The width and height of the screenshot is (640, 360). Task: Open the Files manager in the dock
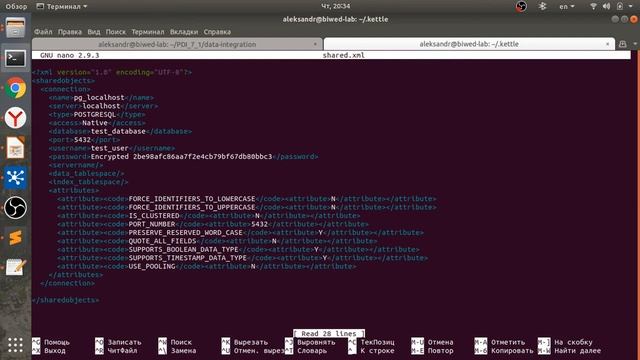(16, 28)
